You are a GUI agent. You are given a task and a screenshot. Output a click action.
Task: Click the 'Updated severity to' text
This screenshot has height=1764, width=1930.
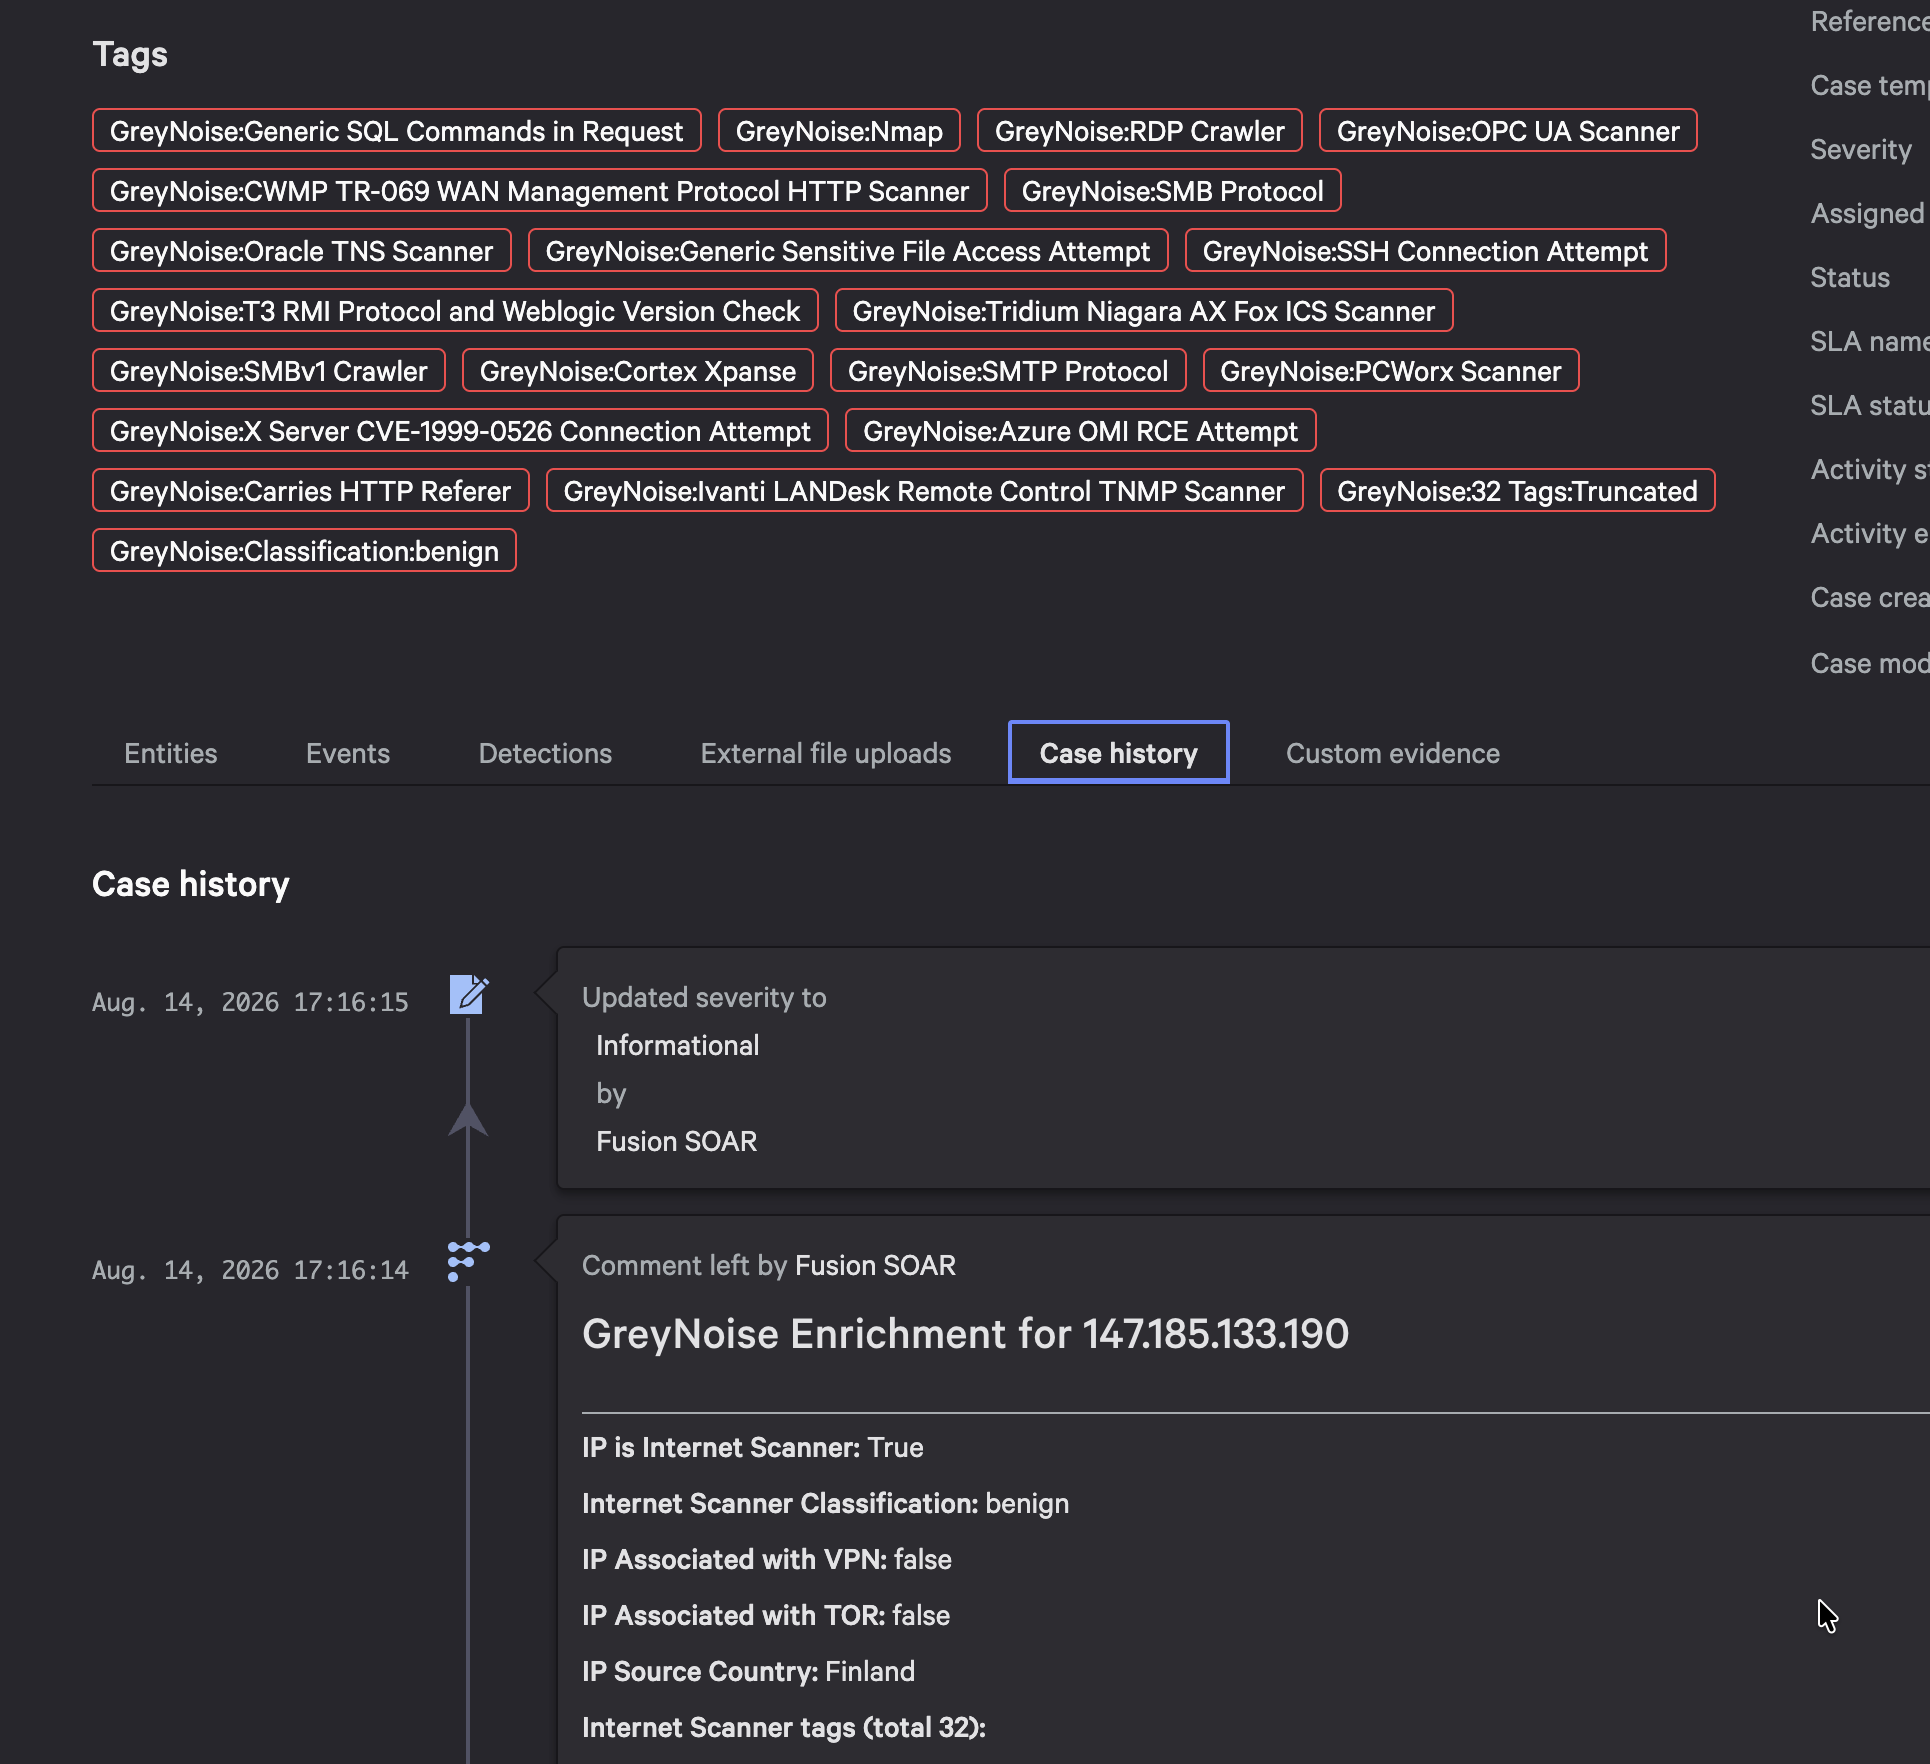704,997
